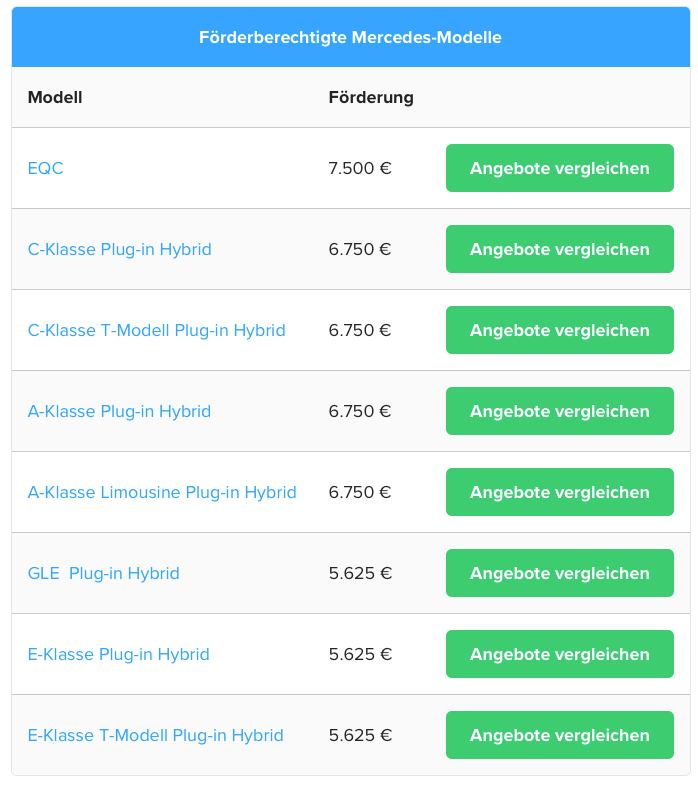The height and width of the screenshot is (785, 698).
Task: Click Angebote vergleichen for the A-Klasse Plug-in Hybrid
Action: [x=560, y=412]
